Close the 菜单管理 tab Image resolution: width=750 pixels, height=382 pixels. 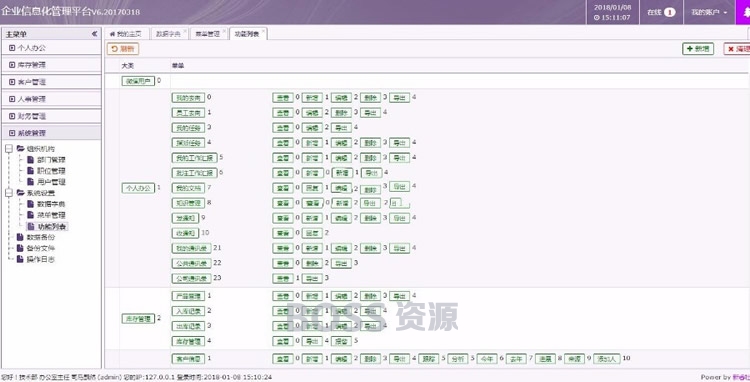[x=224, y=32]
